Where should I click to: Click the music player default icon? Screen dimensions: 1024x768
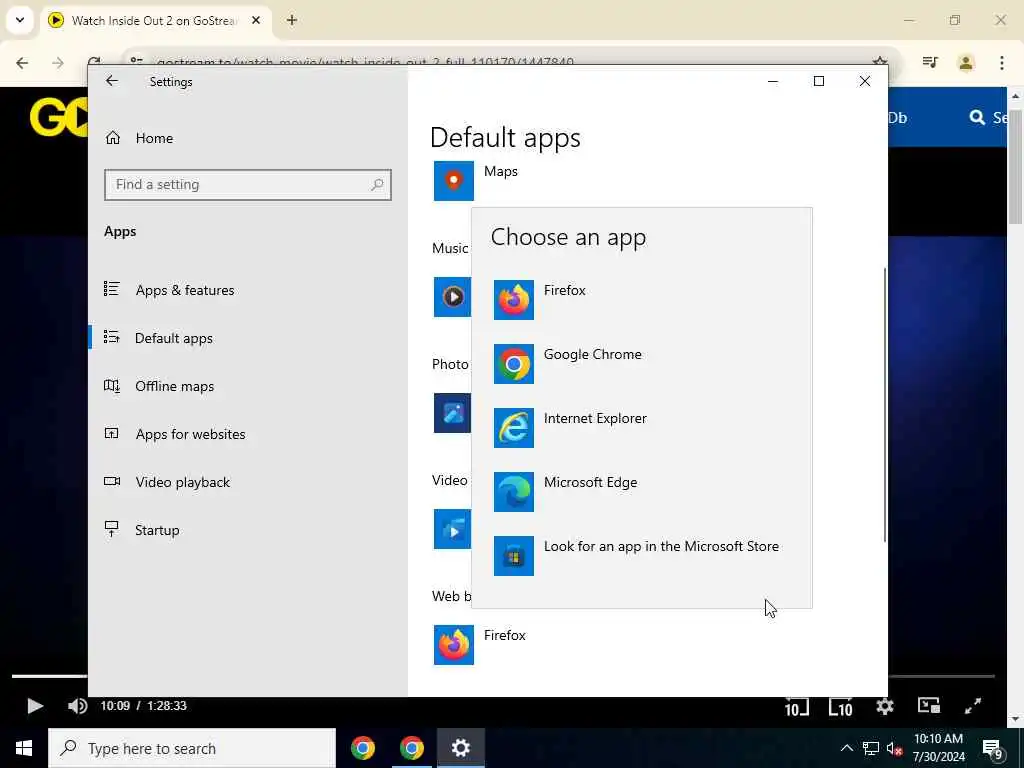[452, 297]
